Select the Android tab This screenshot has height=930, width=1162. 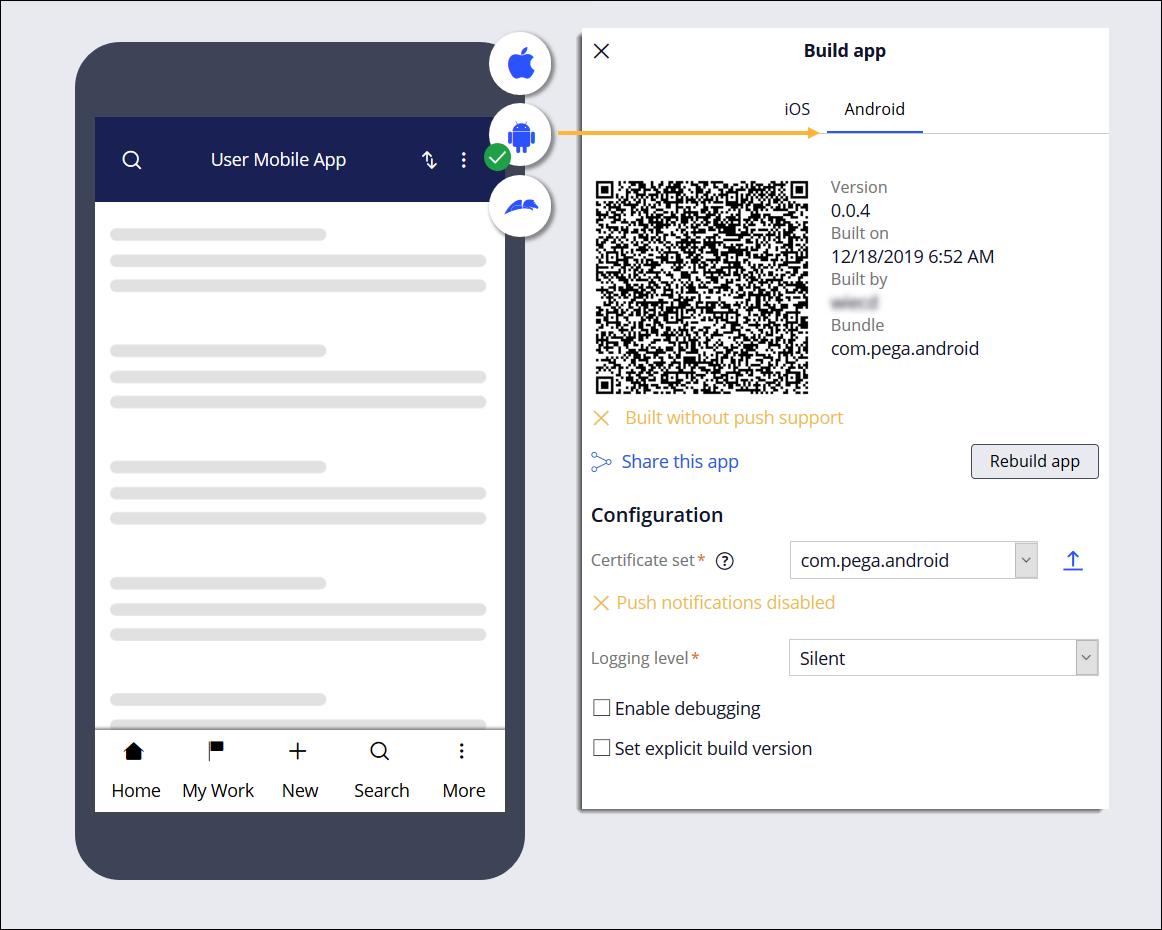pos(874,109)
